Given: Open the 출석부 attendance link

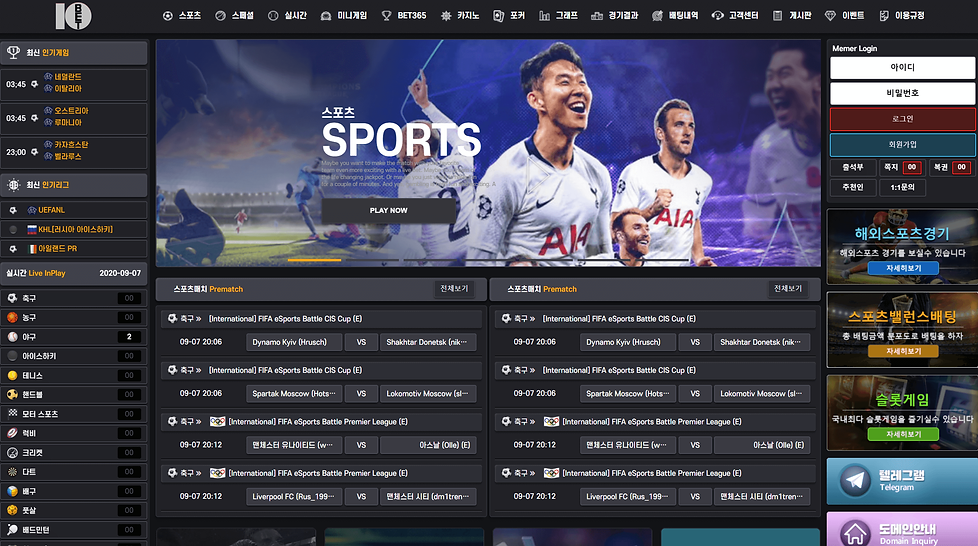Looking at the screenshot, I should pyautogui.click(x=853, y=167).
